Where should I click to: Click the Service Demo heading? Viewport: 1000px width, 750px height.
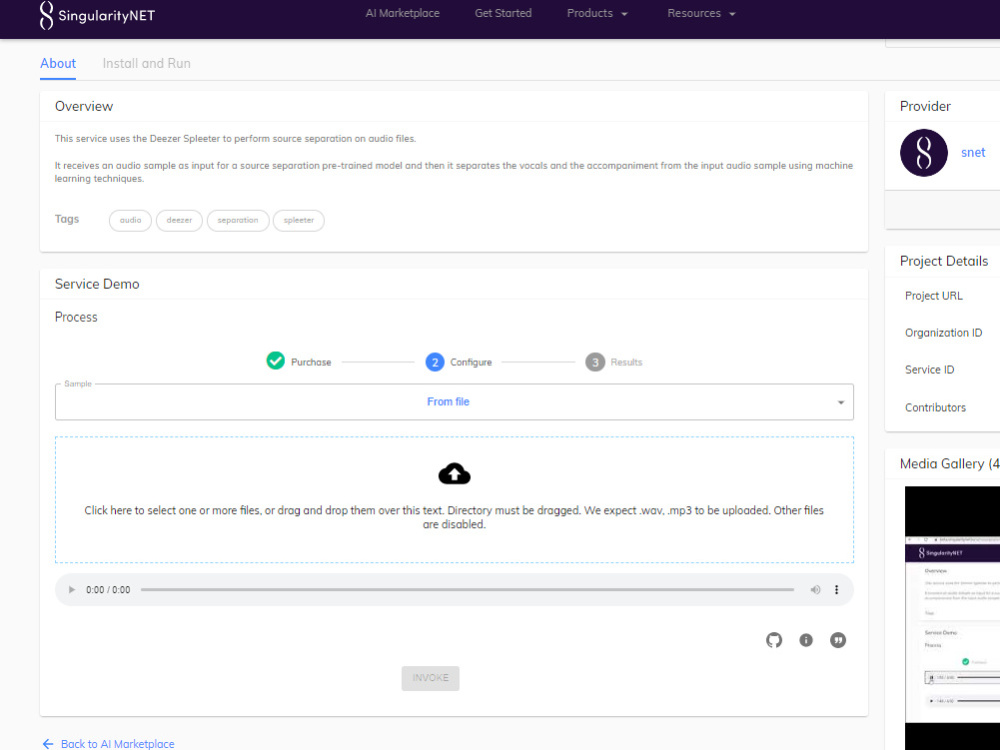pyautogui.click(x=97, y=284)
